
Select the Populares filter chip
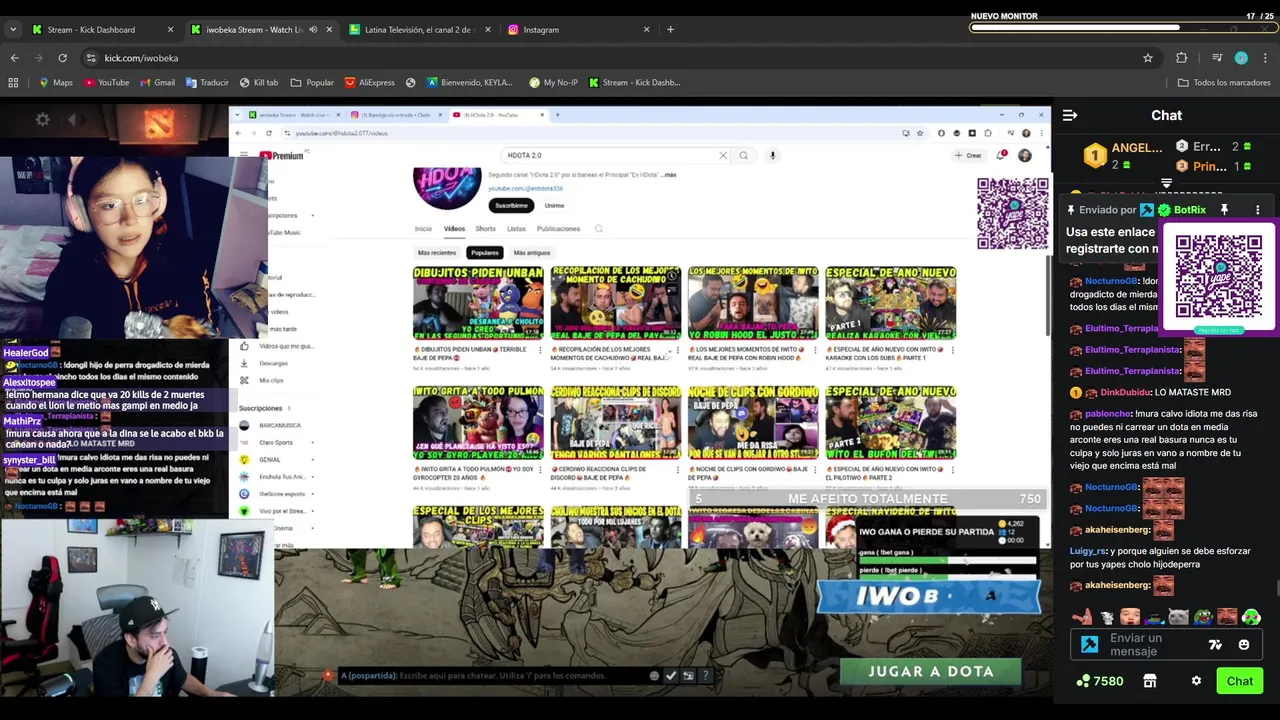coord(484,253)
